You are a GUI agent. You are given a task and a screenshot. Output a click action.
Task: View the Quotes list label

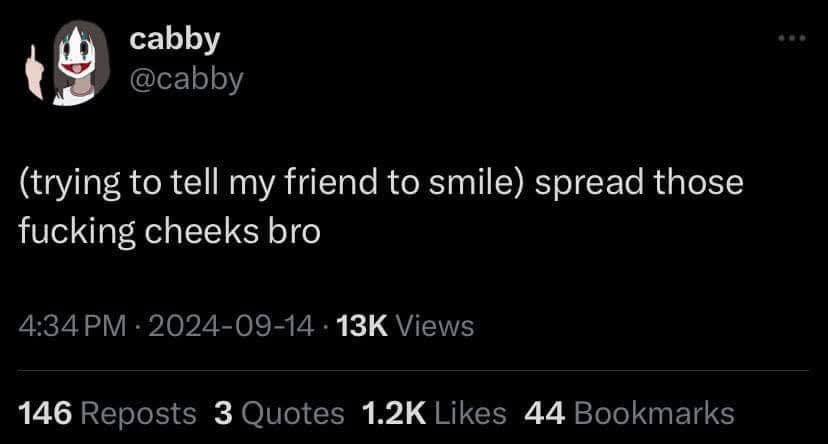[293, 413]
